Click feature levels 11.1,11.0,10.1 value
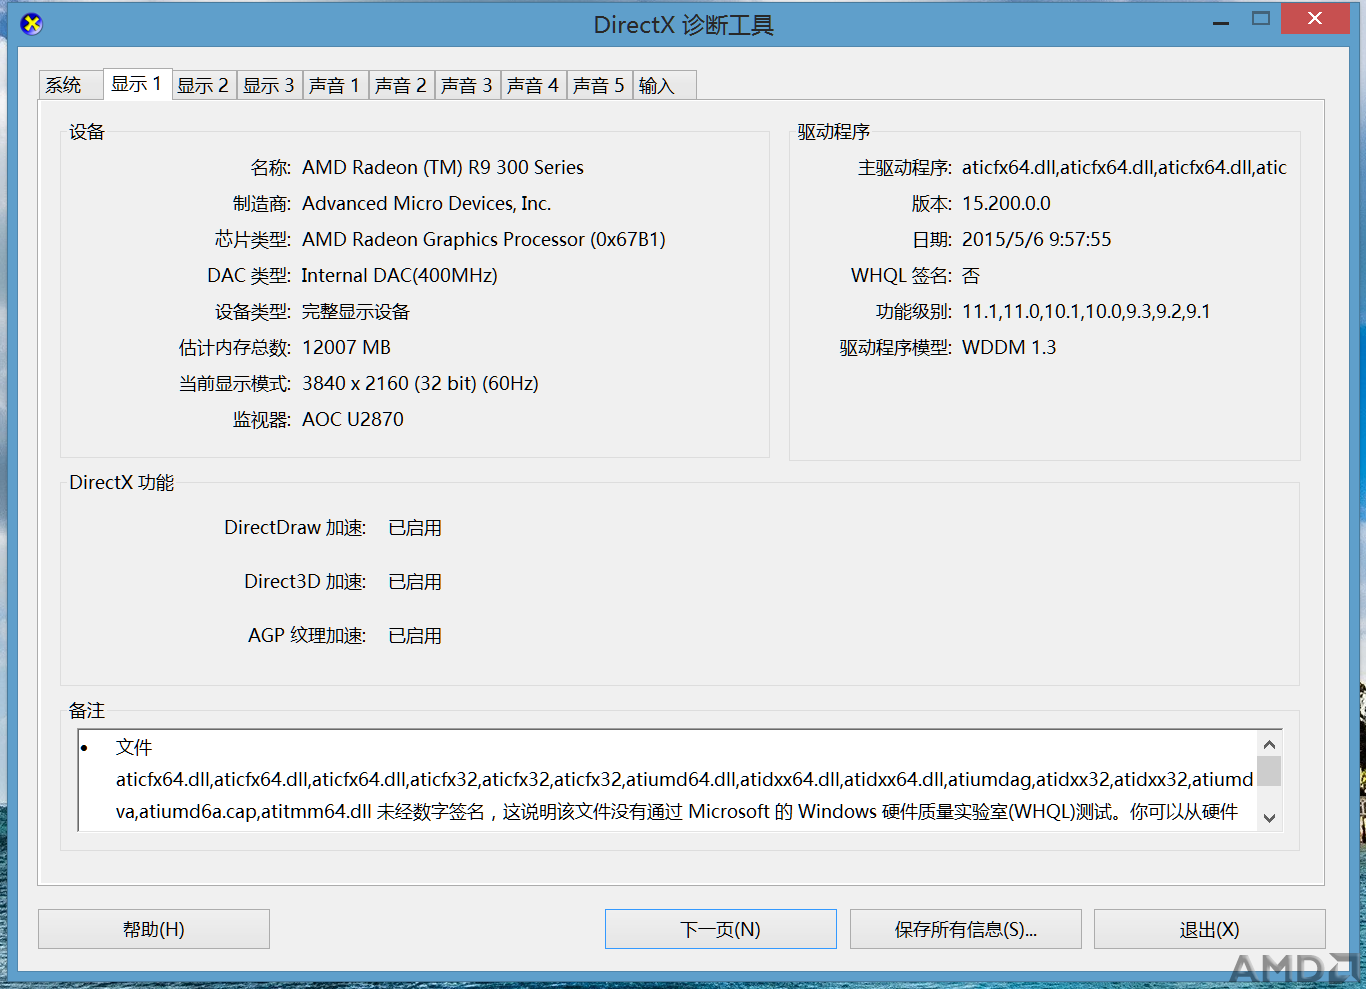Screen dimensions: 1366x989 click(x=1086, y=312)
